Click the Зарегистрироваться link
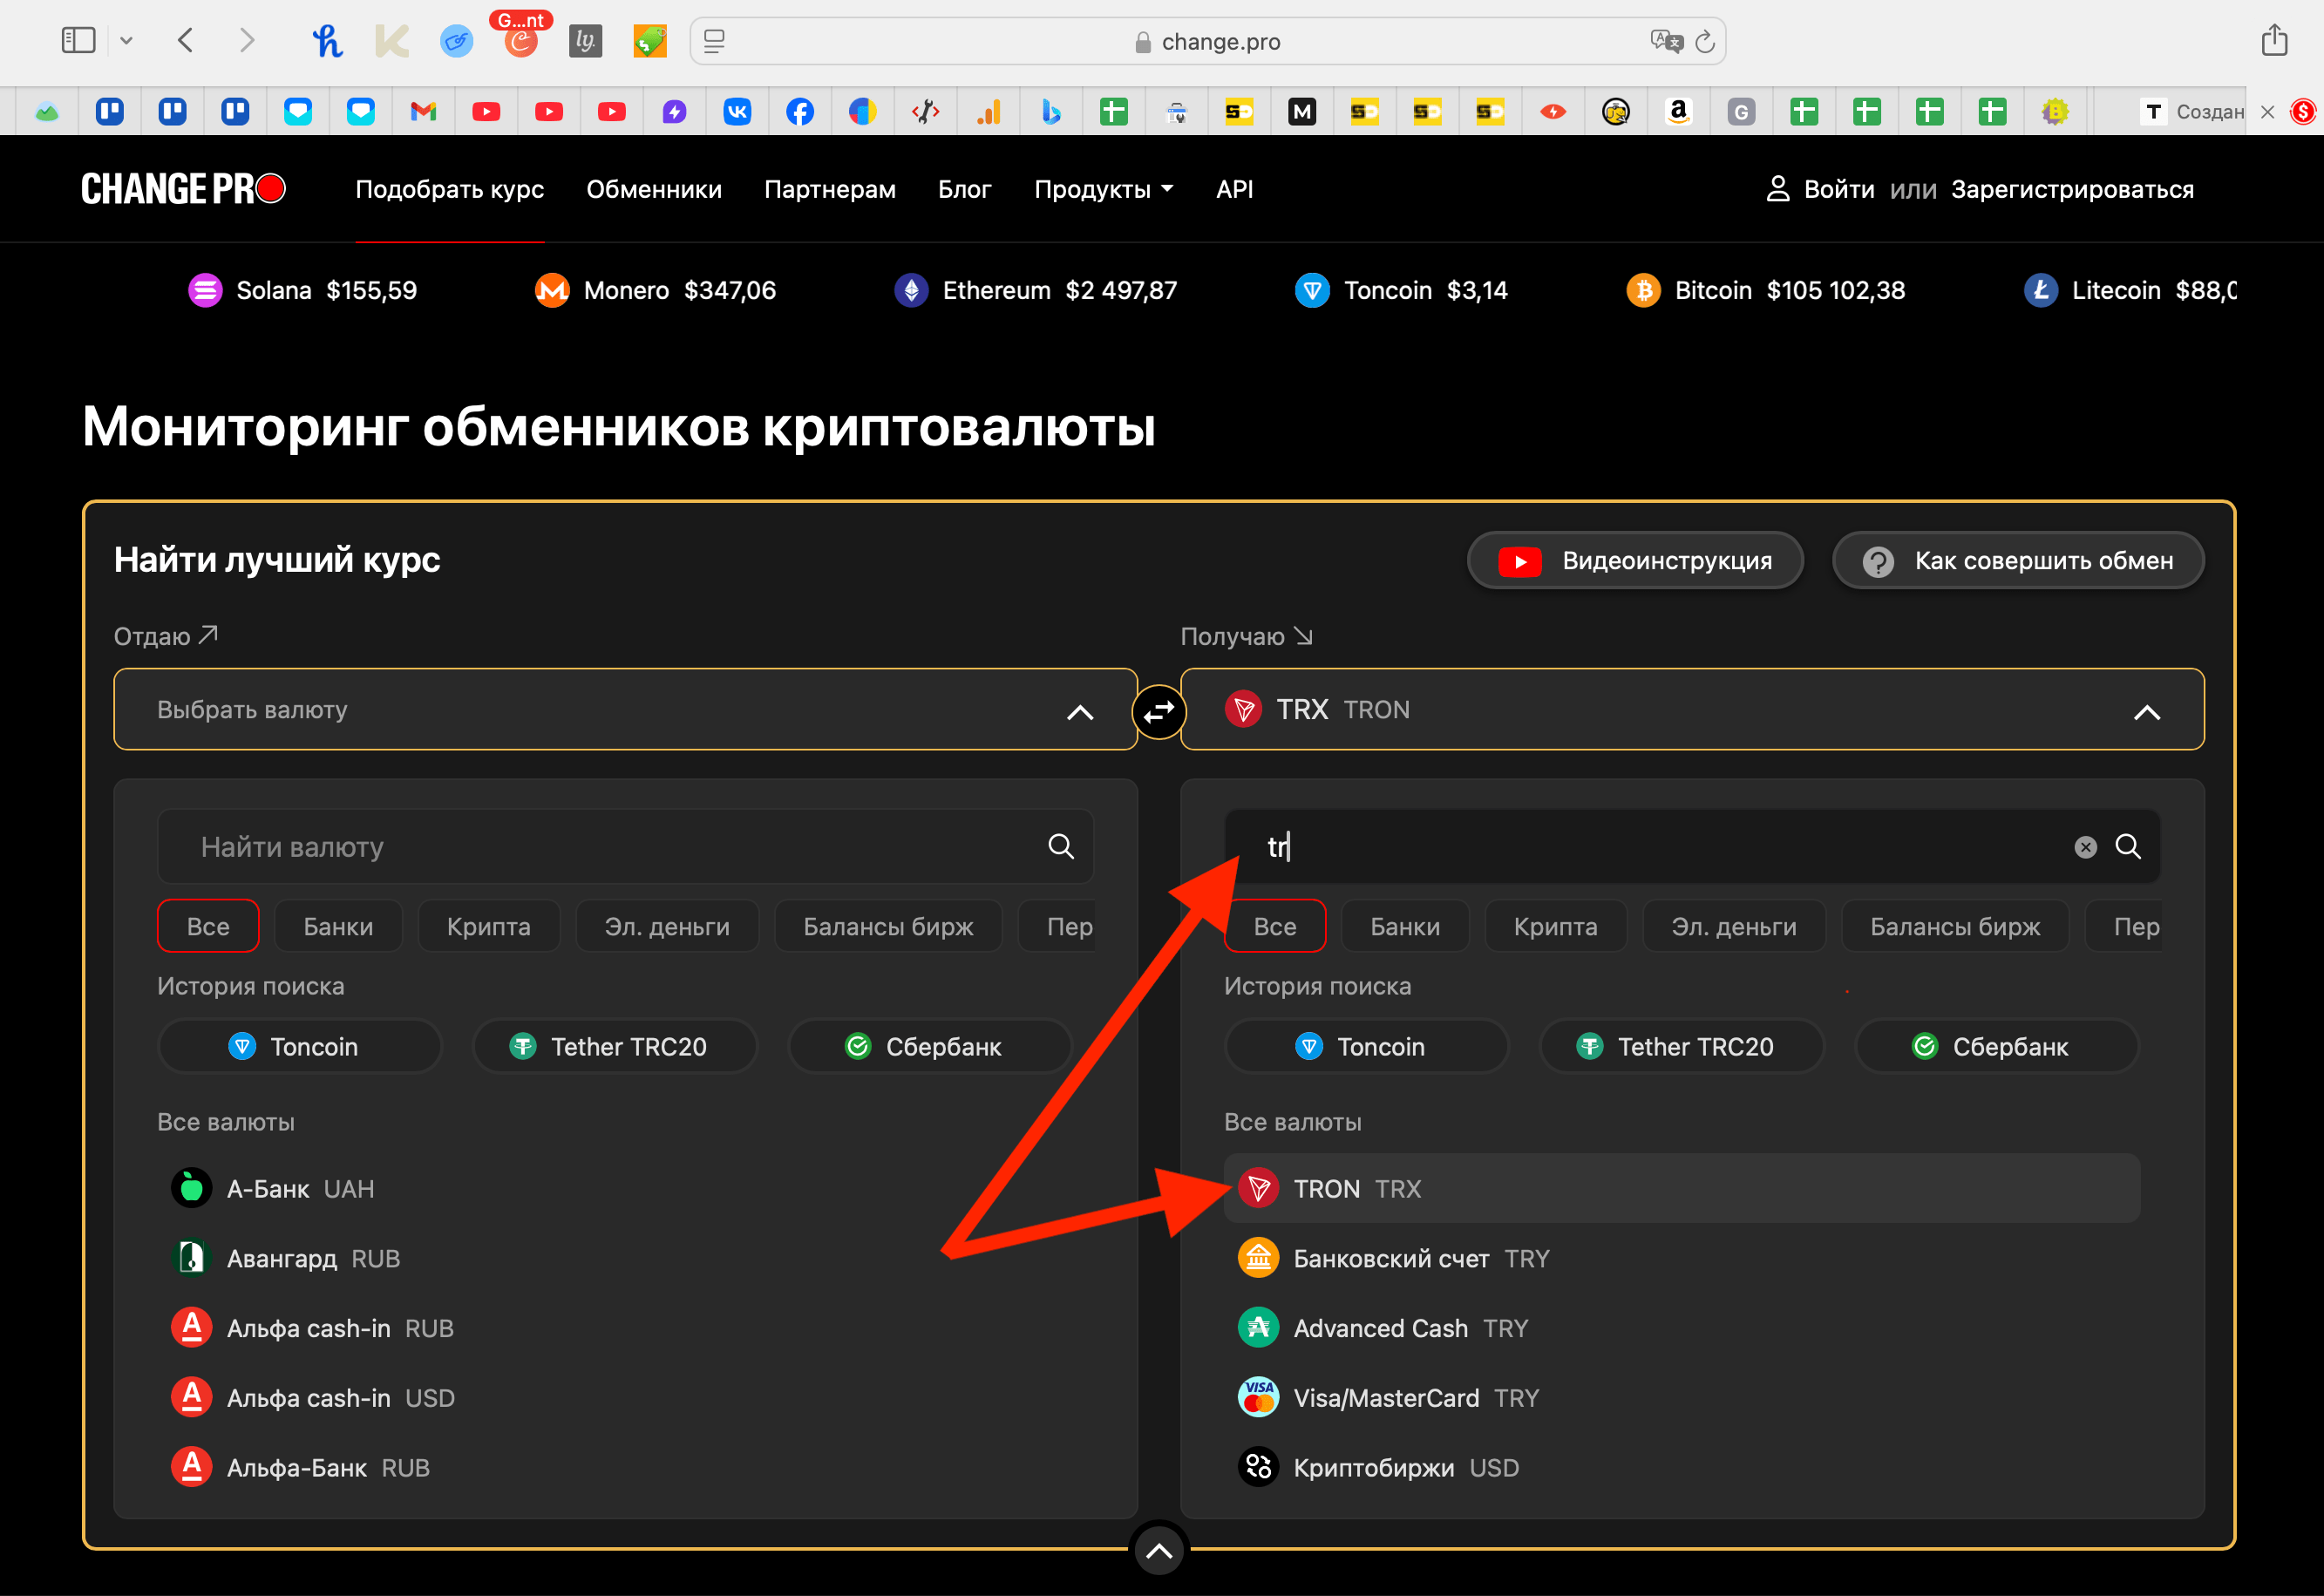 click(2071, 189)
